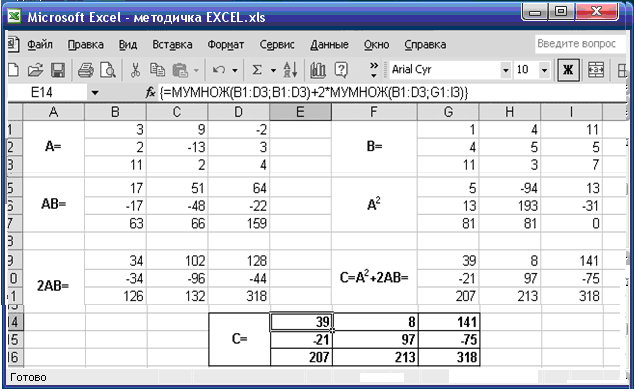The width and height of the screenshot is (636, 391).
Task: Select column B header
Action: [115, 112]
